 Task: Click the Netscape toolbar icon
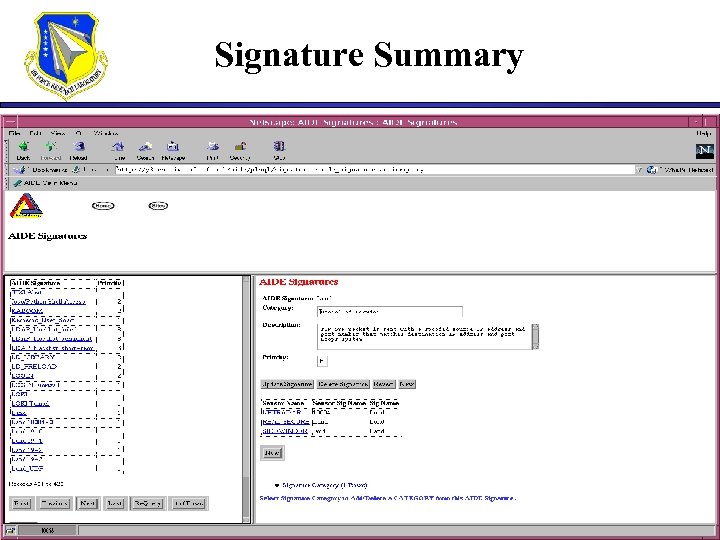point(173,146)
